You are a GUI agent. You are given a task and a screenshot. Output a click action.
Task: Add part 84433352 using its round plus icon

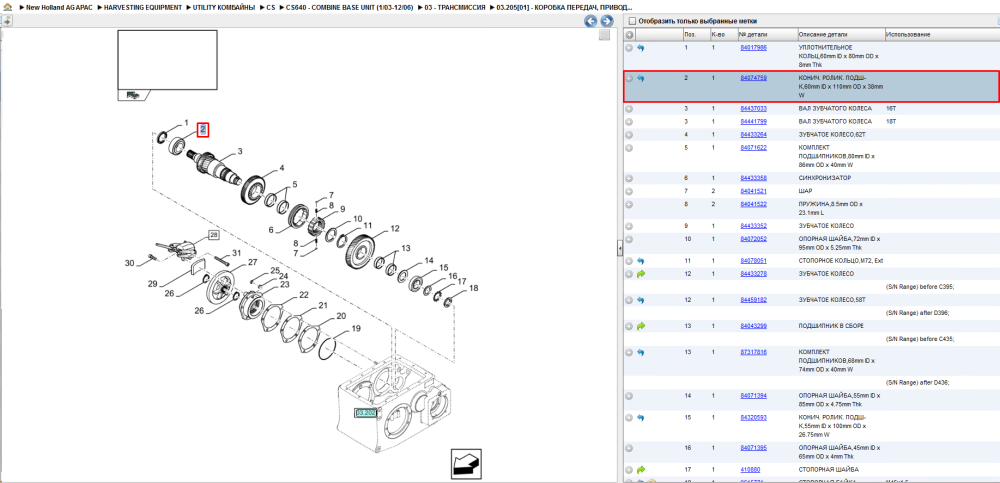point(629,226)
